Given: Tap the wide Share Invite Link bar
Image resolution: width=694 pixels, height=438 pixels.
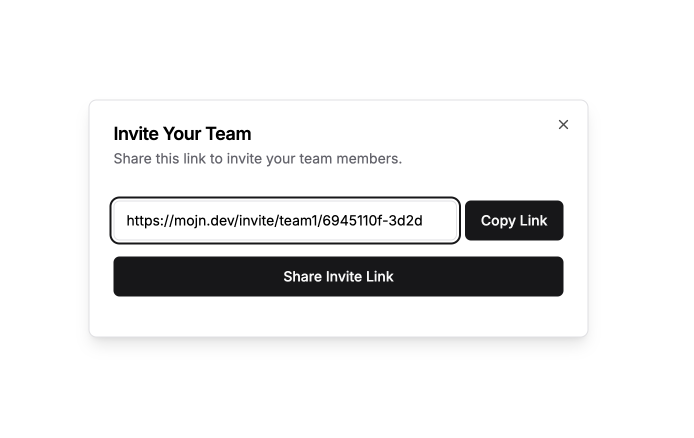Looking at the screenshot, I should pos(338,277).
